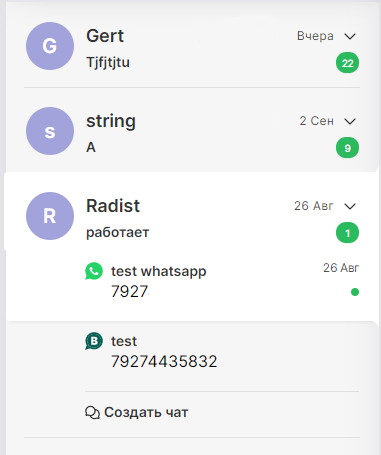Expand the chevron next to 2 Сен

coord(350,121)
